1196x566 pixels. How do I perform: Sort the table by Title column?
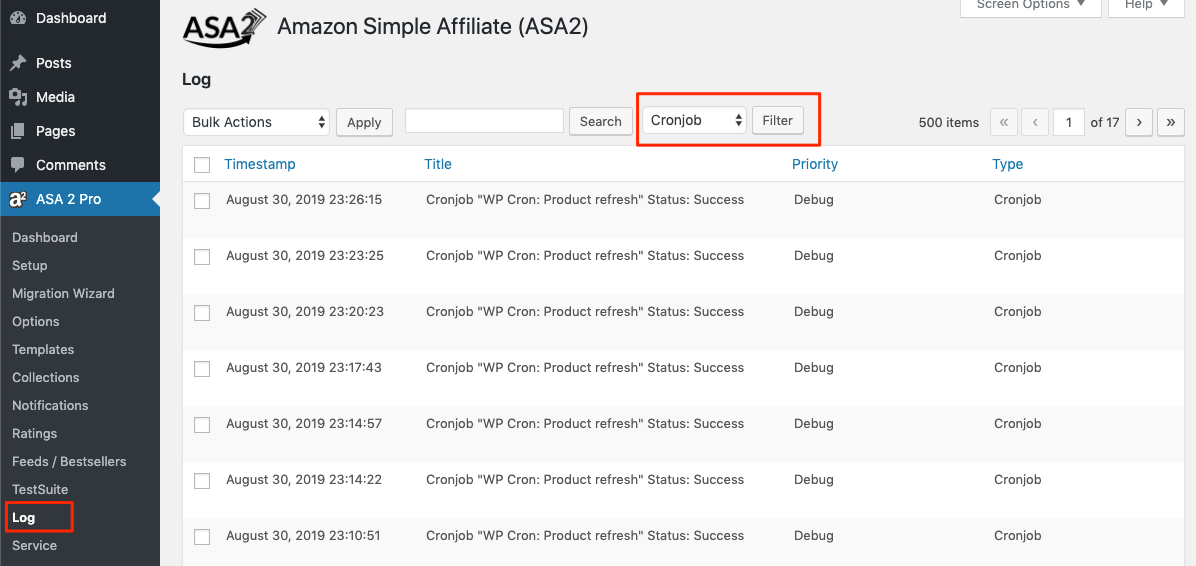(x=438, y=164)
